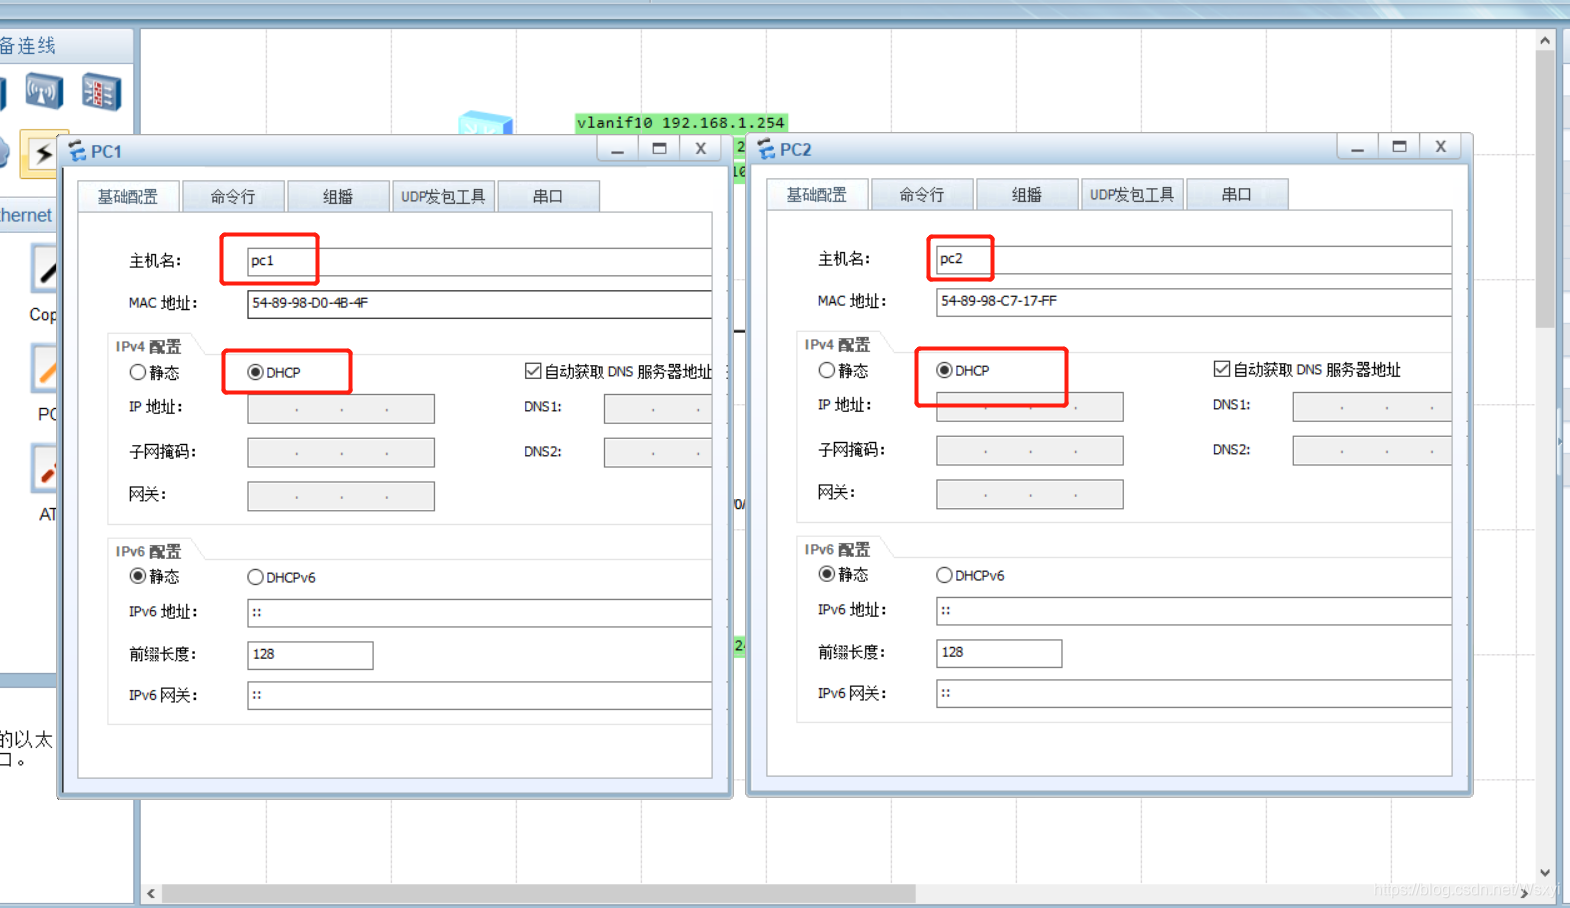Open 串口 tab in PC1 window
This screenshot has width=1570, height=908.
point(548,196)
